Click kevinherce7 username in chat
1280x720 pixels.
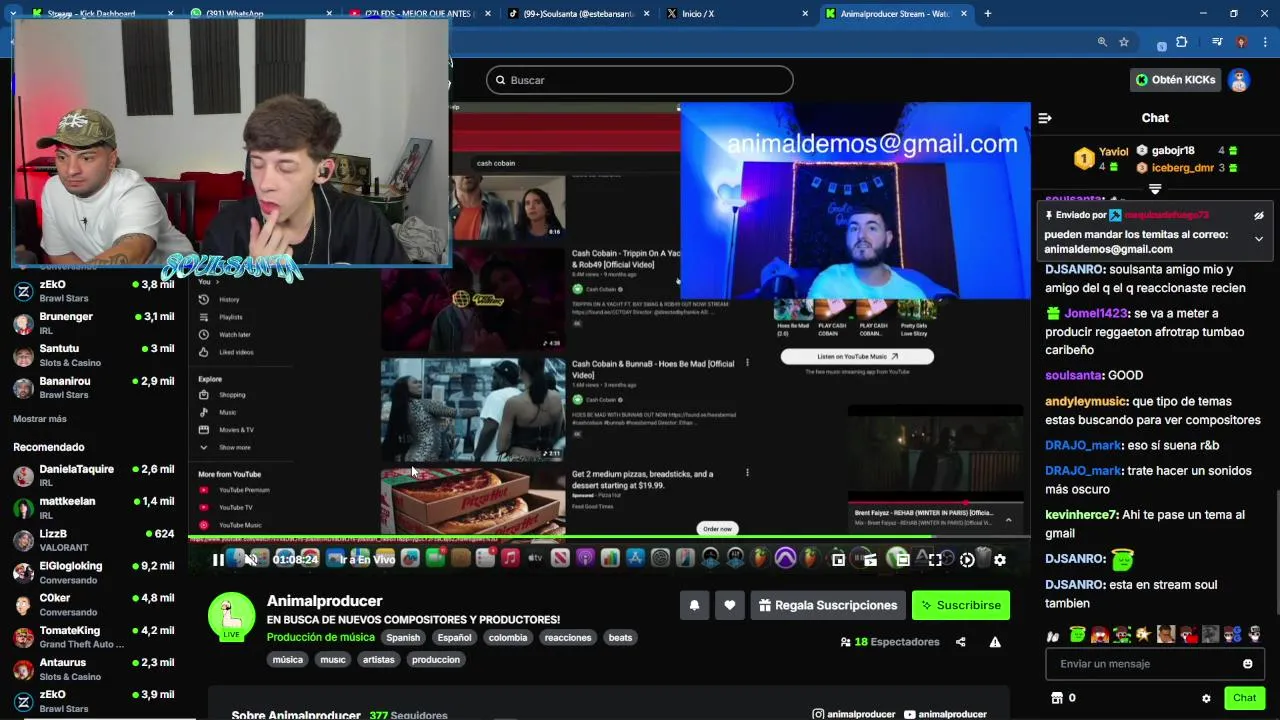(x=1081, y=515)
